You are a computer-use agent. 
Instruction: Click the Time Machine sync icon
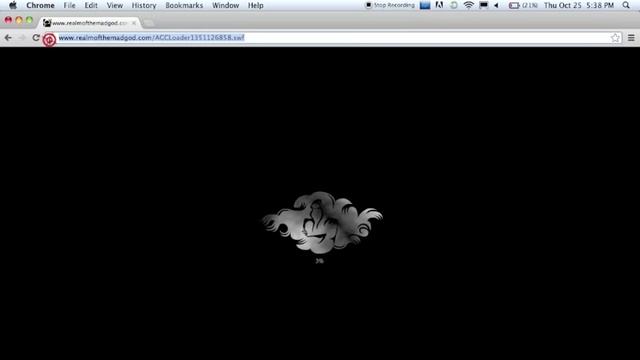tap(453, 5)
